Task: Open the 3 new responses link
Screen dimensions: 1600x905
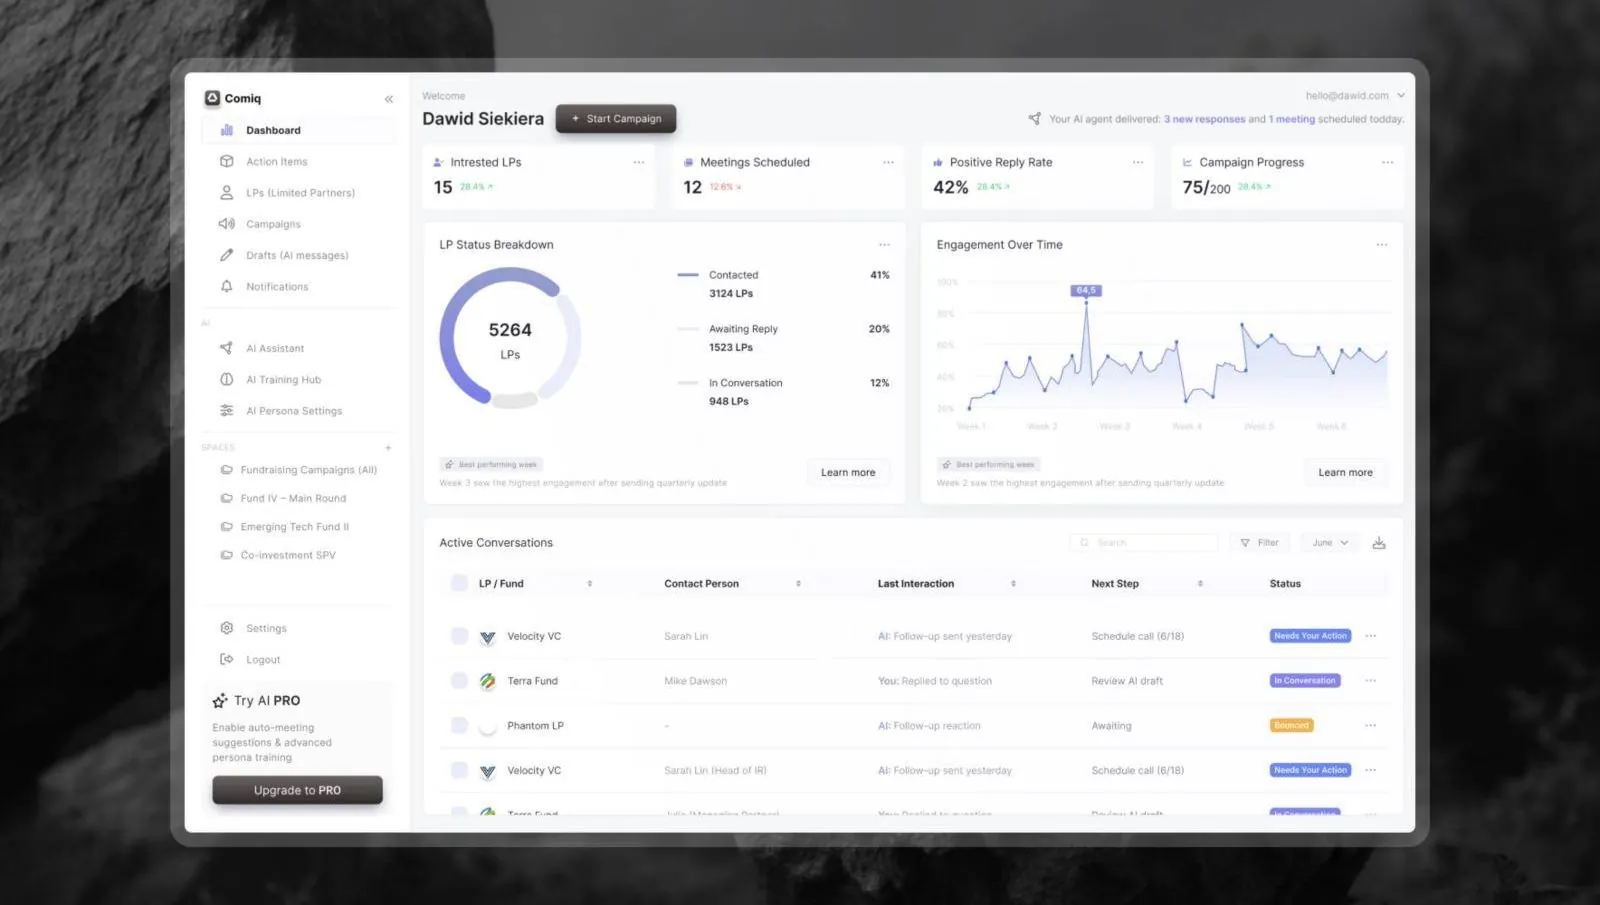Action: [x=1205, y=119]
